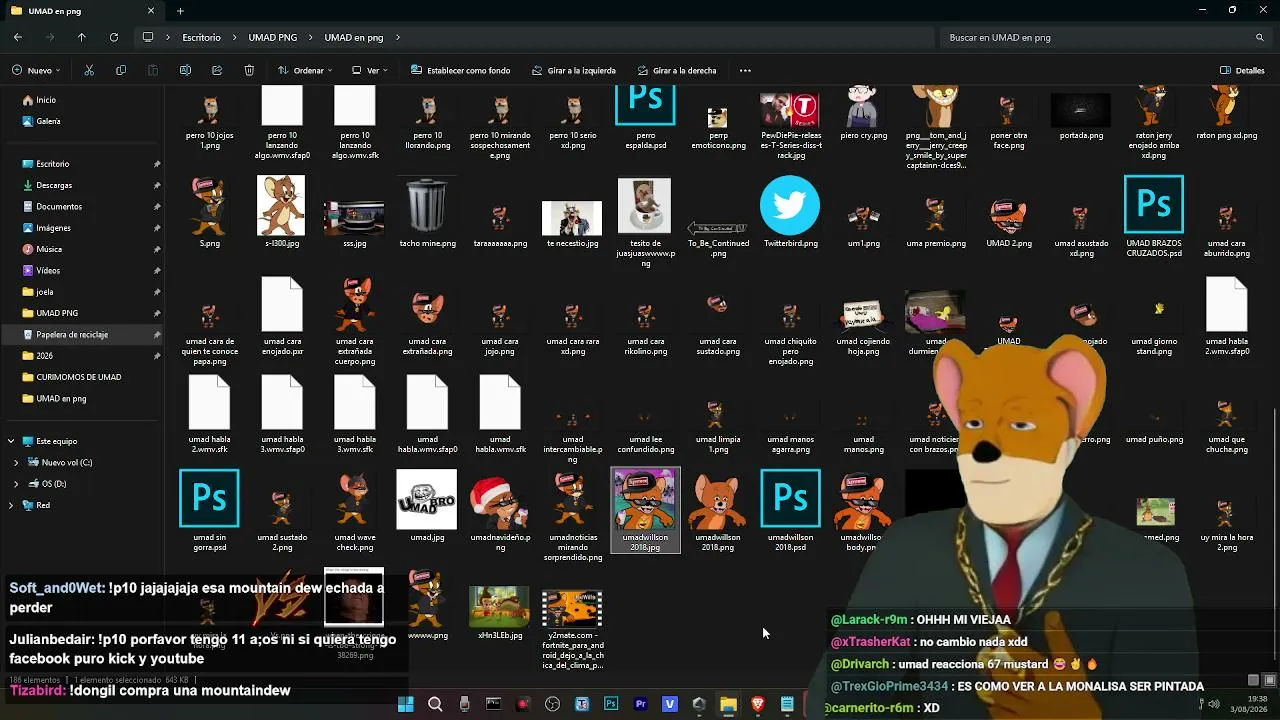This screenshot has height=720, width=1280.
Task: Click Girar a la derecha
Action: pyautogui.click(x=675, y=71)
